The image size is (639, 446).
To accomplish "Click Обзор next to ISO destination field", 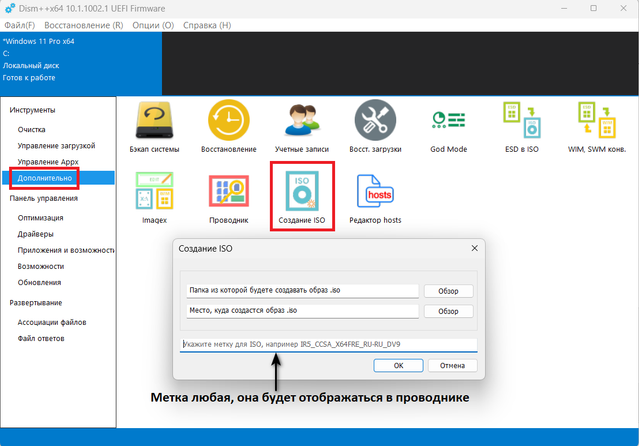I will click(x=448, y=311).
